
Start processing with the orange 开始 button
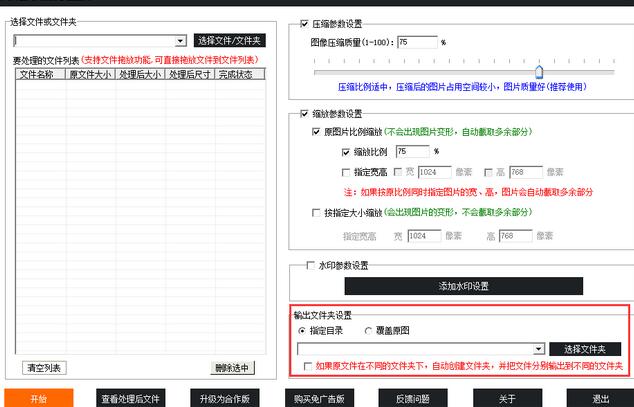click(x=39, y=399)
